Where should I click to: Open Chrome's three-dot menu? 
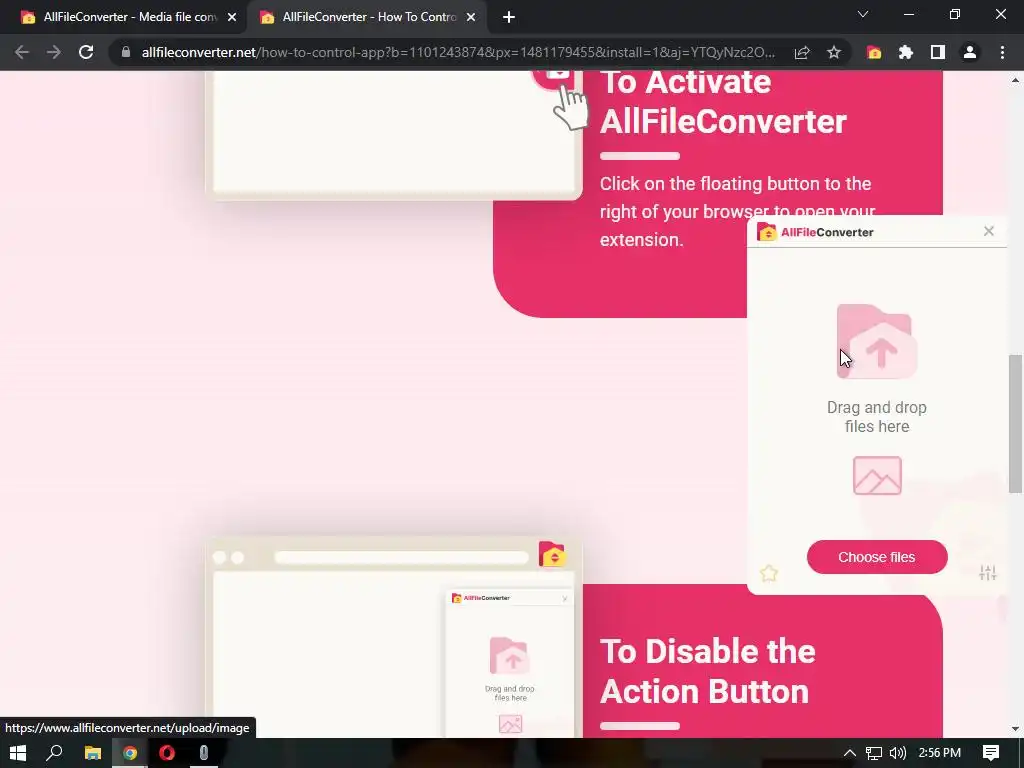tap(1002, 52)
